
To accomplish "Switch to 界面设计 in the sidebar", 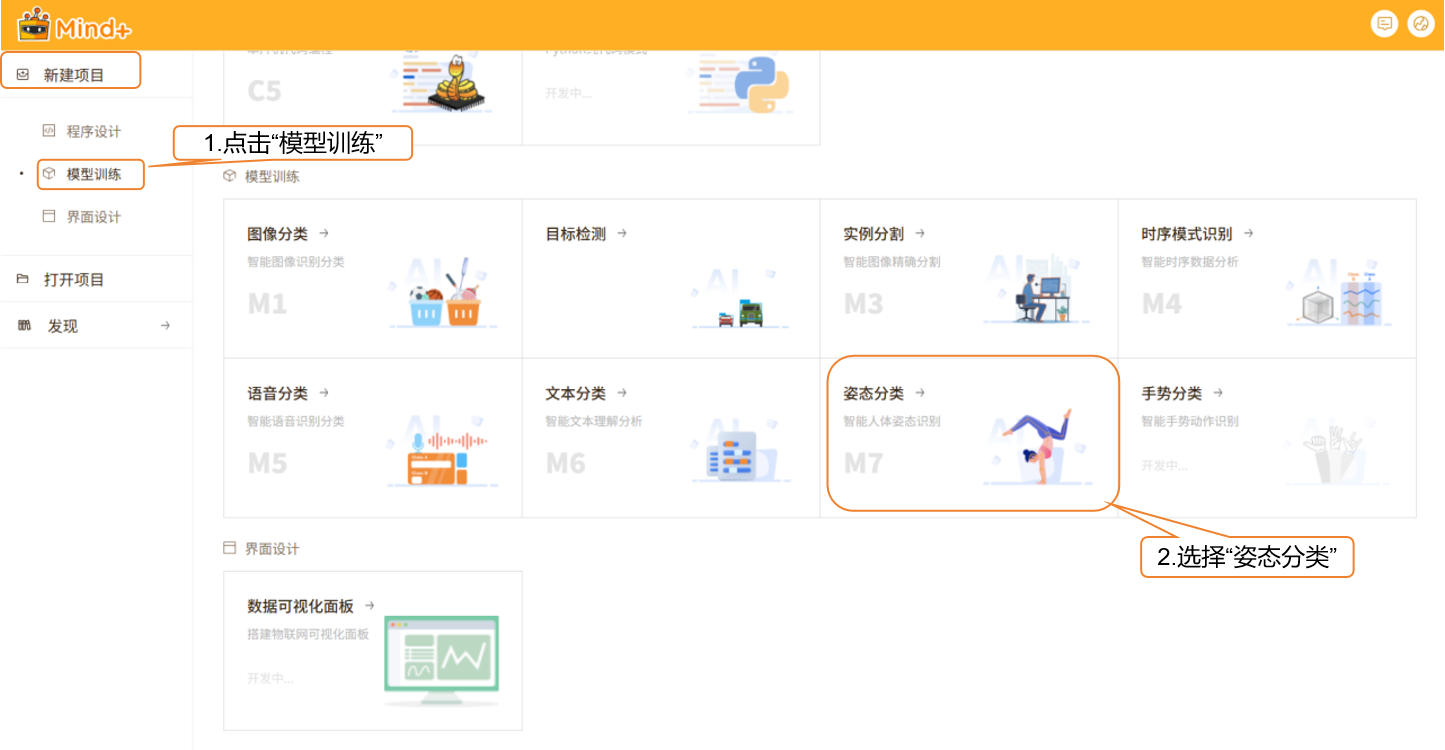I will (x=93, y=217).
